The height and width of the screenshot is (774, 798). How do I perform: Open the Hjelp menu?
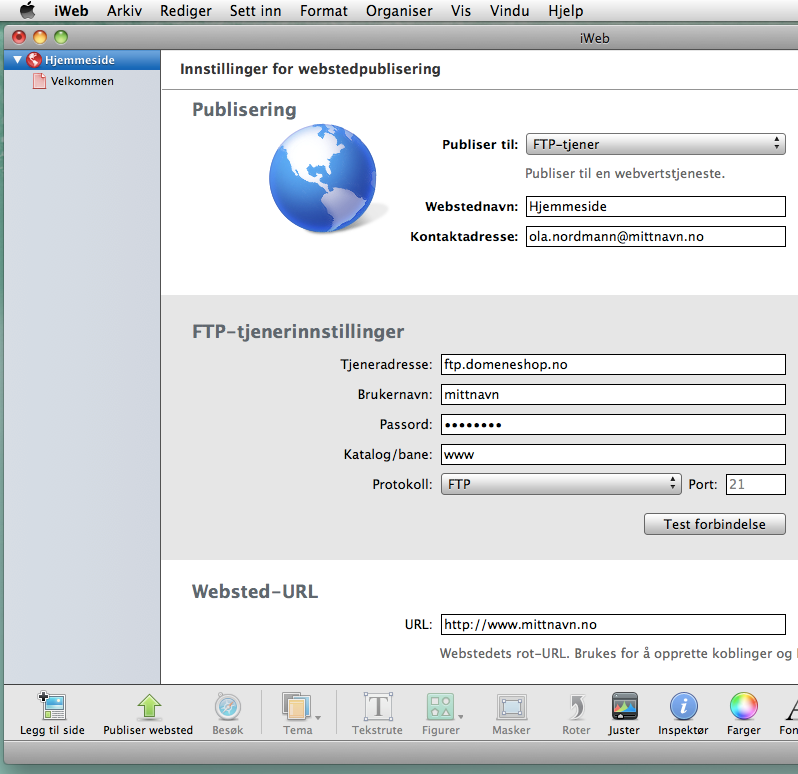pos(565,11)
